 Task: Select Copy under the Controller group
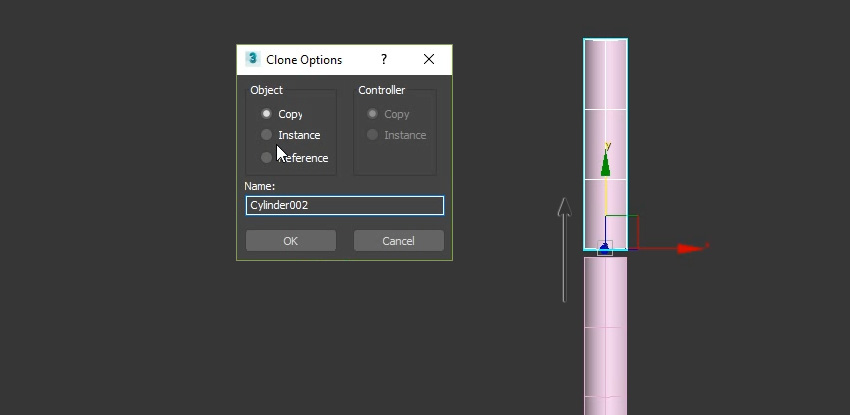(373, 114)
